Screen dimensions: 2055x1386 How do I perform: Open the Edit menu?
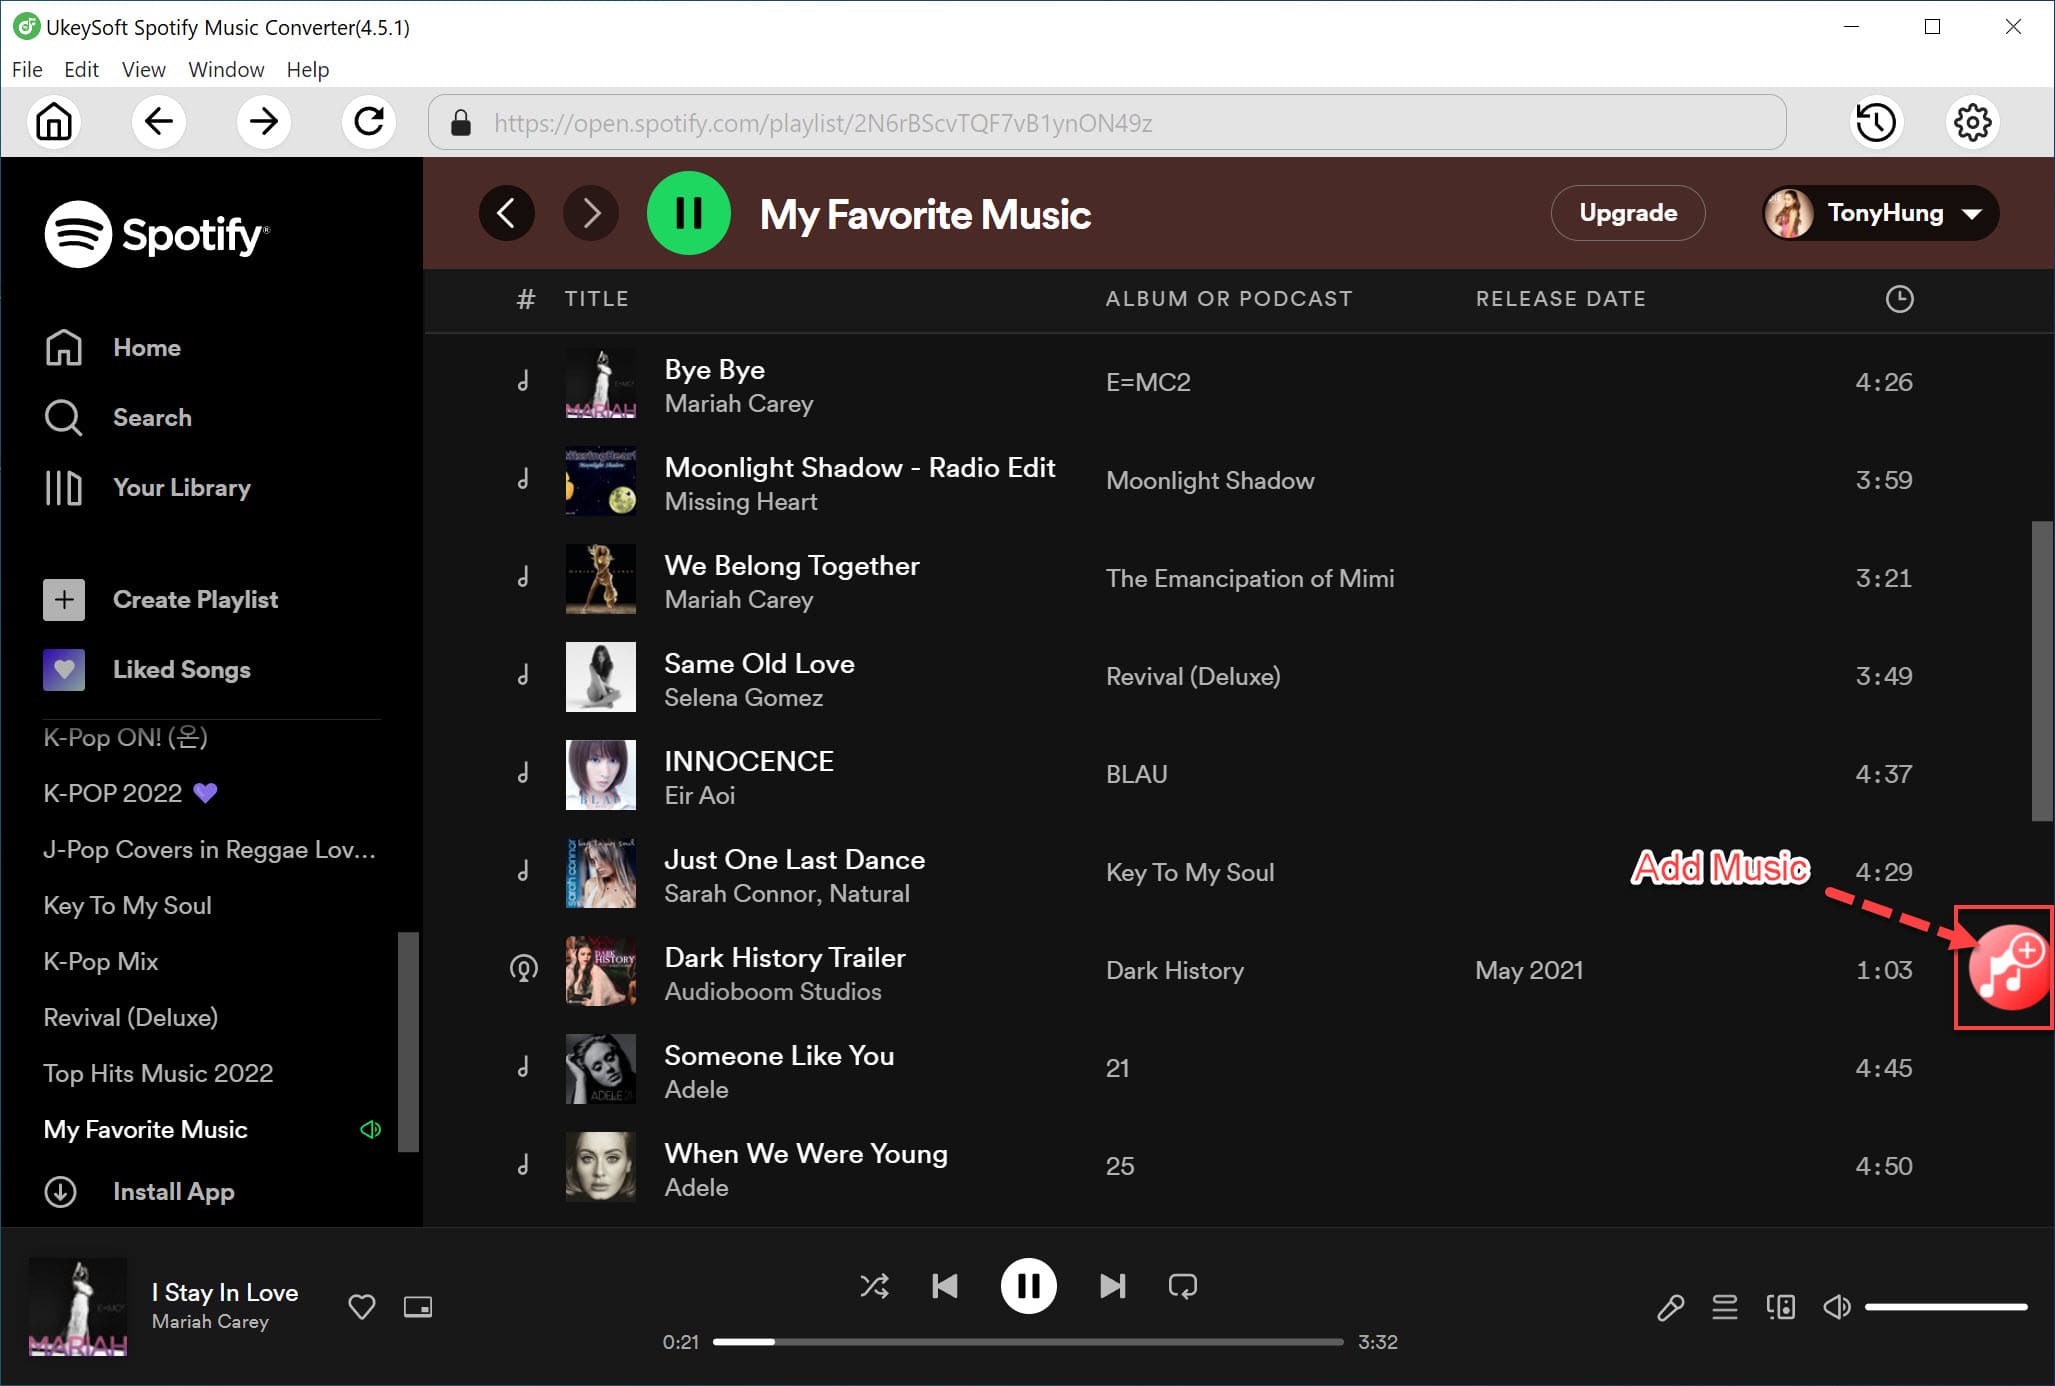click(x=80, y=68)
